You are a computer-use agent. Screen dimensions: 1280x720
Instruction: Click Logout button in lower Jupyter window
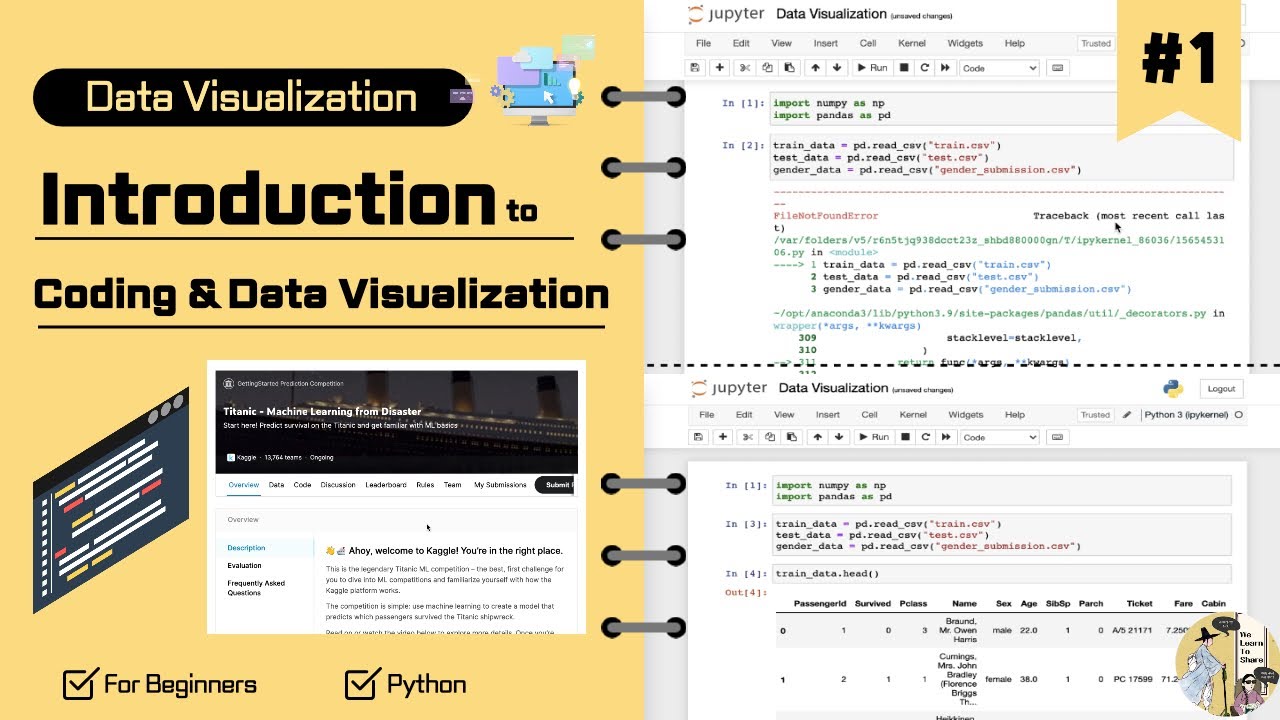[1221, 389]
